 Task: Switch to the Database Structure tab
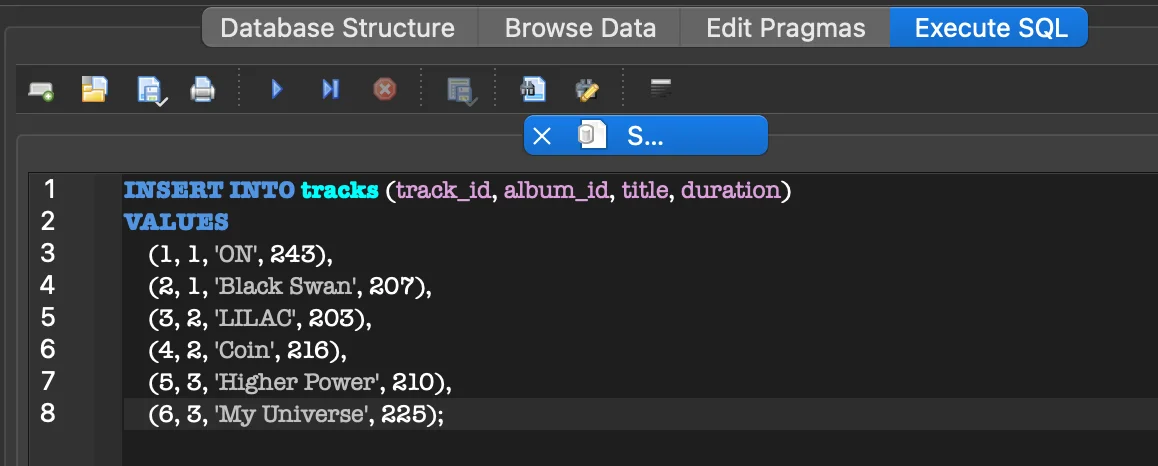tap(337, 28)
